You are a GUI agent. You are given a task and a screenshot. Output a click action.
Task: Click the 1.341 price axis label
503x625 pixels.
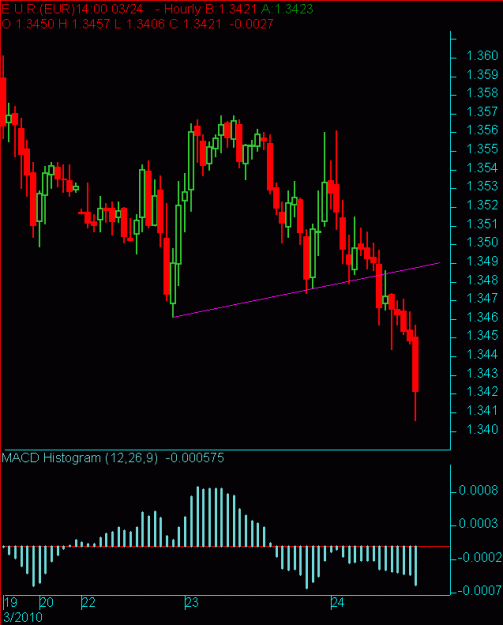pos(482,411)
